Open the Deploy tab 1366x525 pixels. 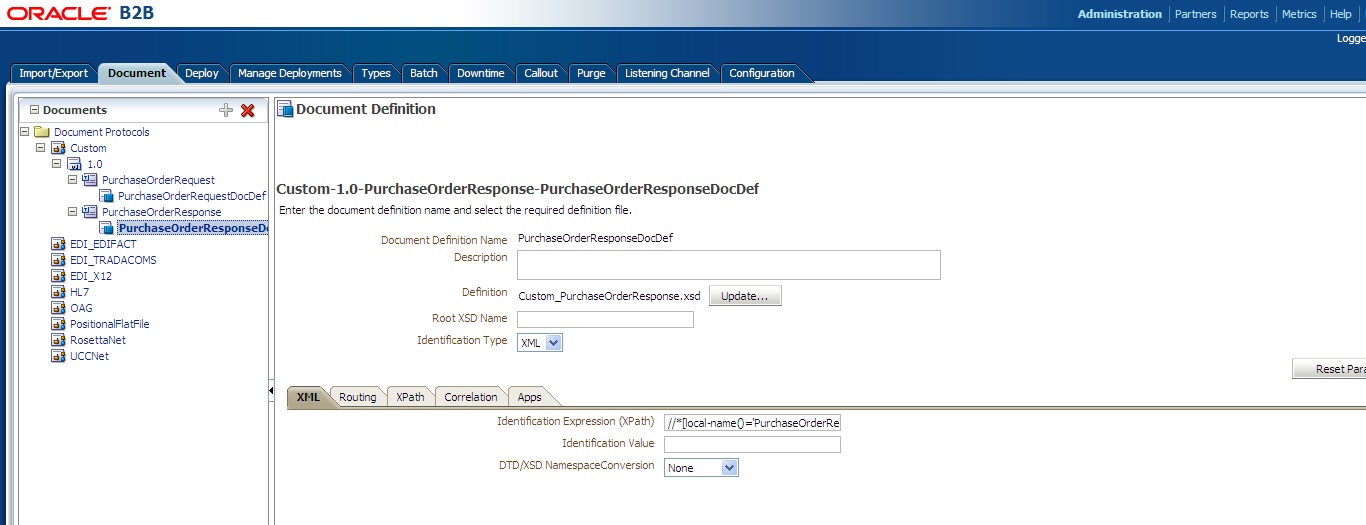pos(202,73)
